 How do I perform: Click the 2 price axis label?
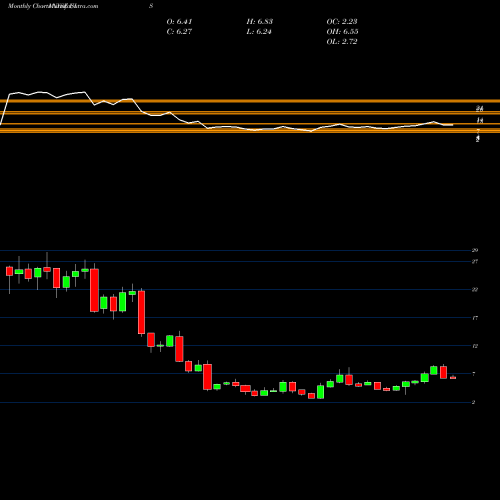pos(474,402)
